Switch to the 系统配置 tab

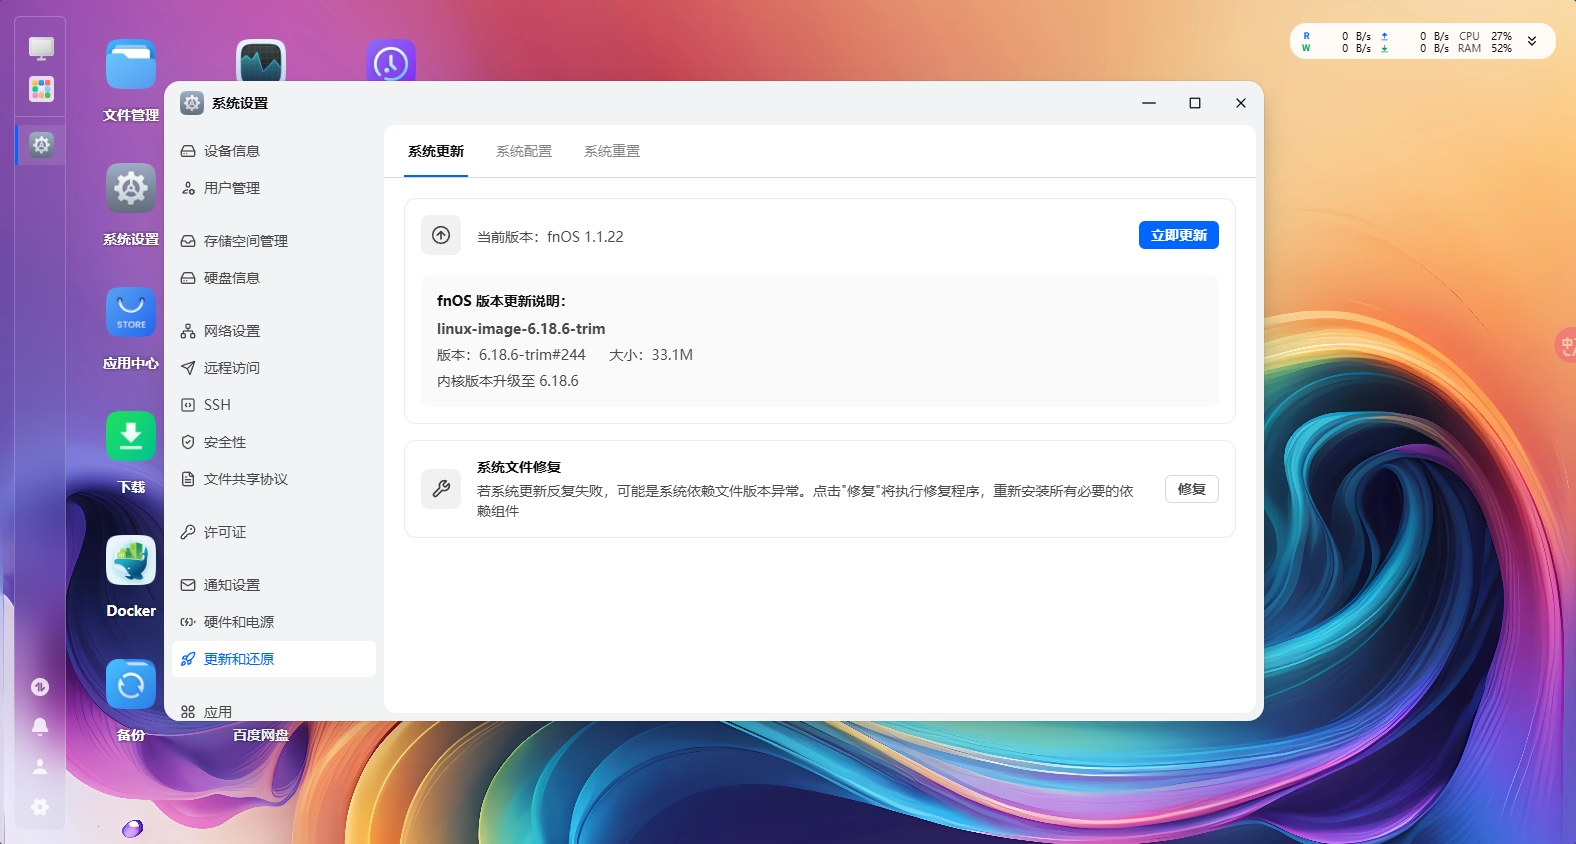point(524,151)
